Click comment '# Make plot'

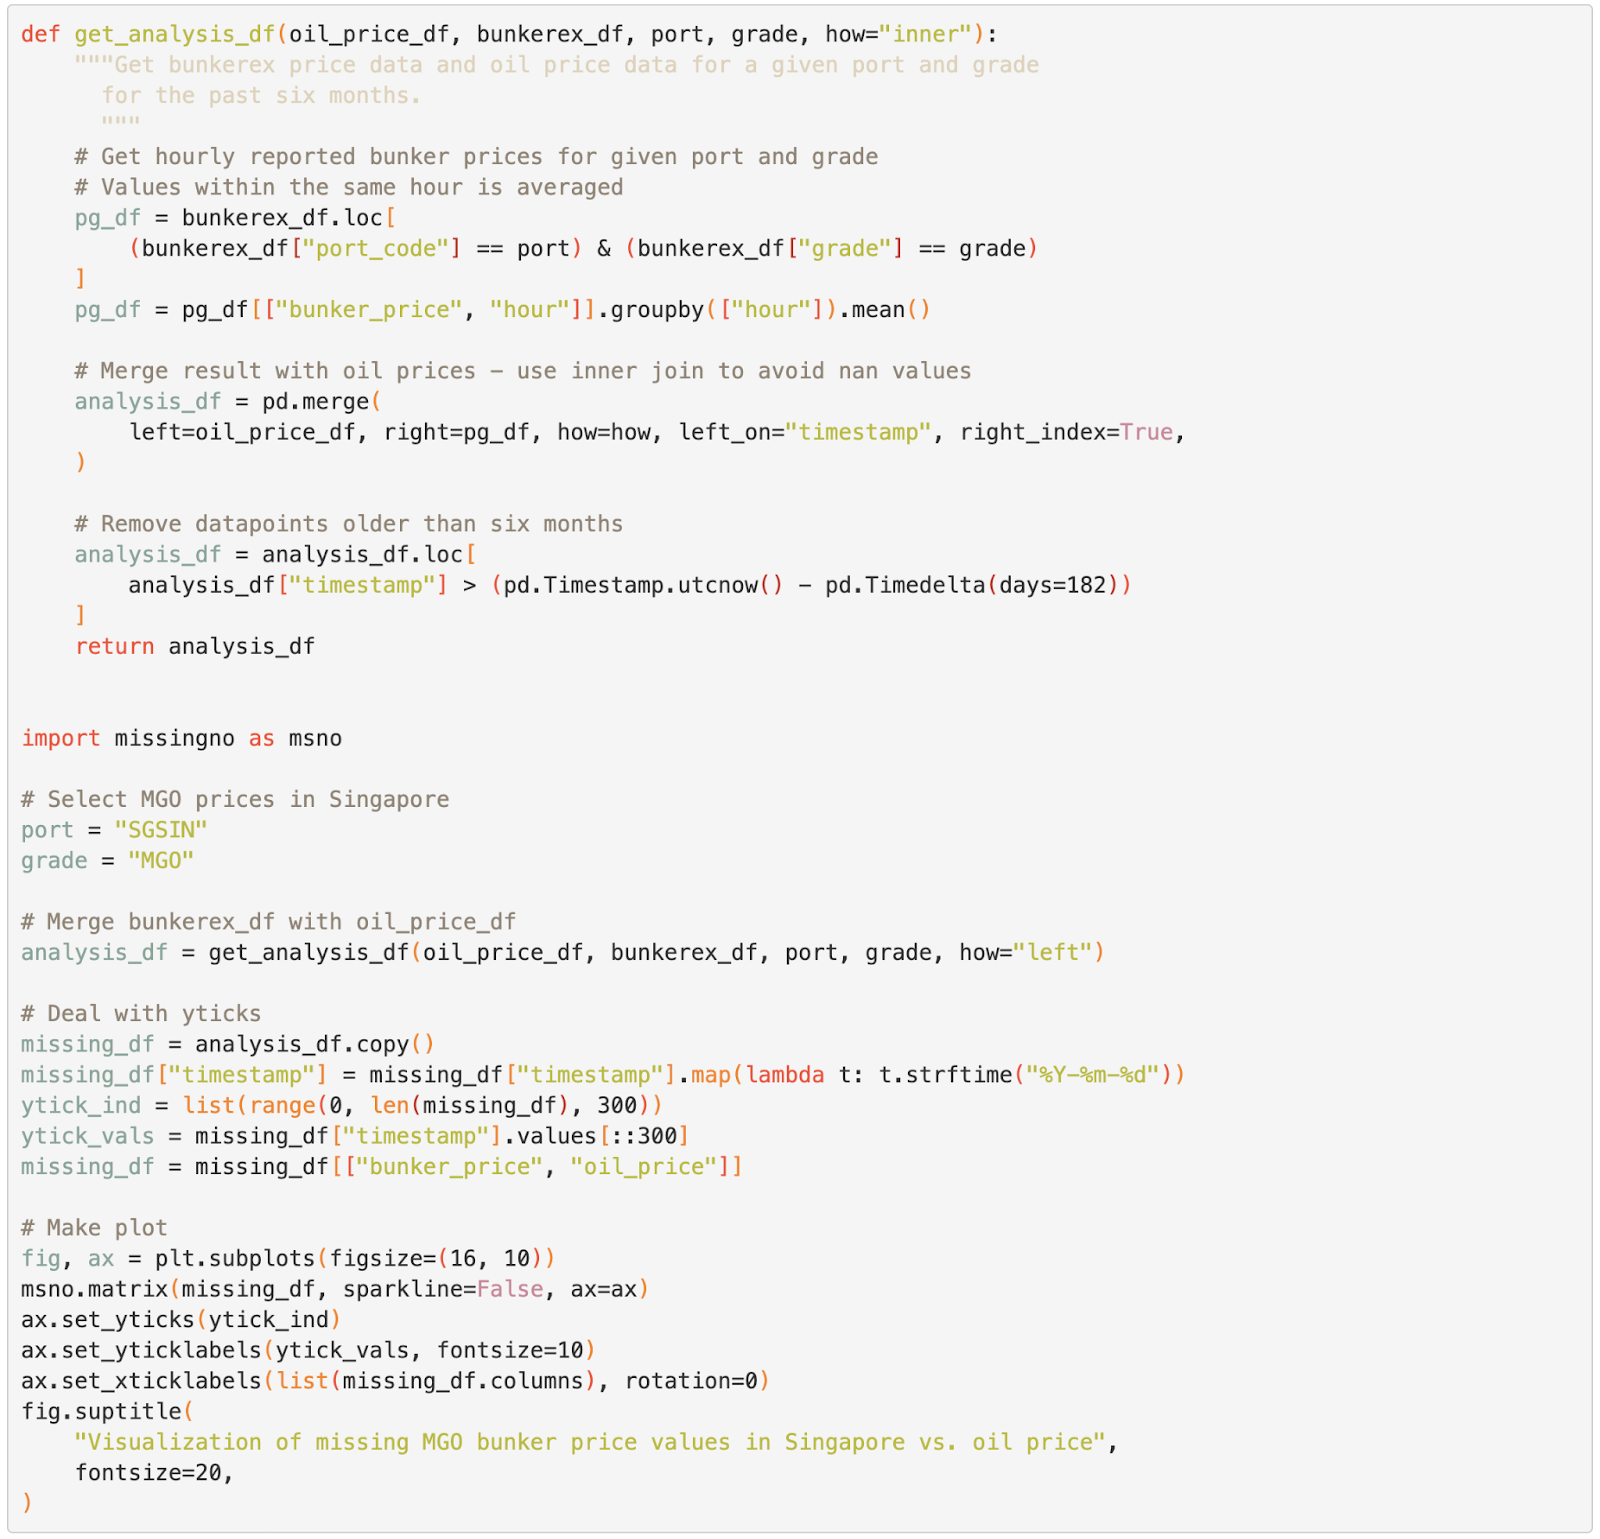94,1228
